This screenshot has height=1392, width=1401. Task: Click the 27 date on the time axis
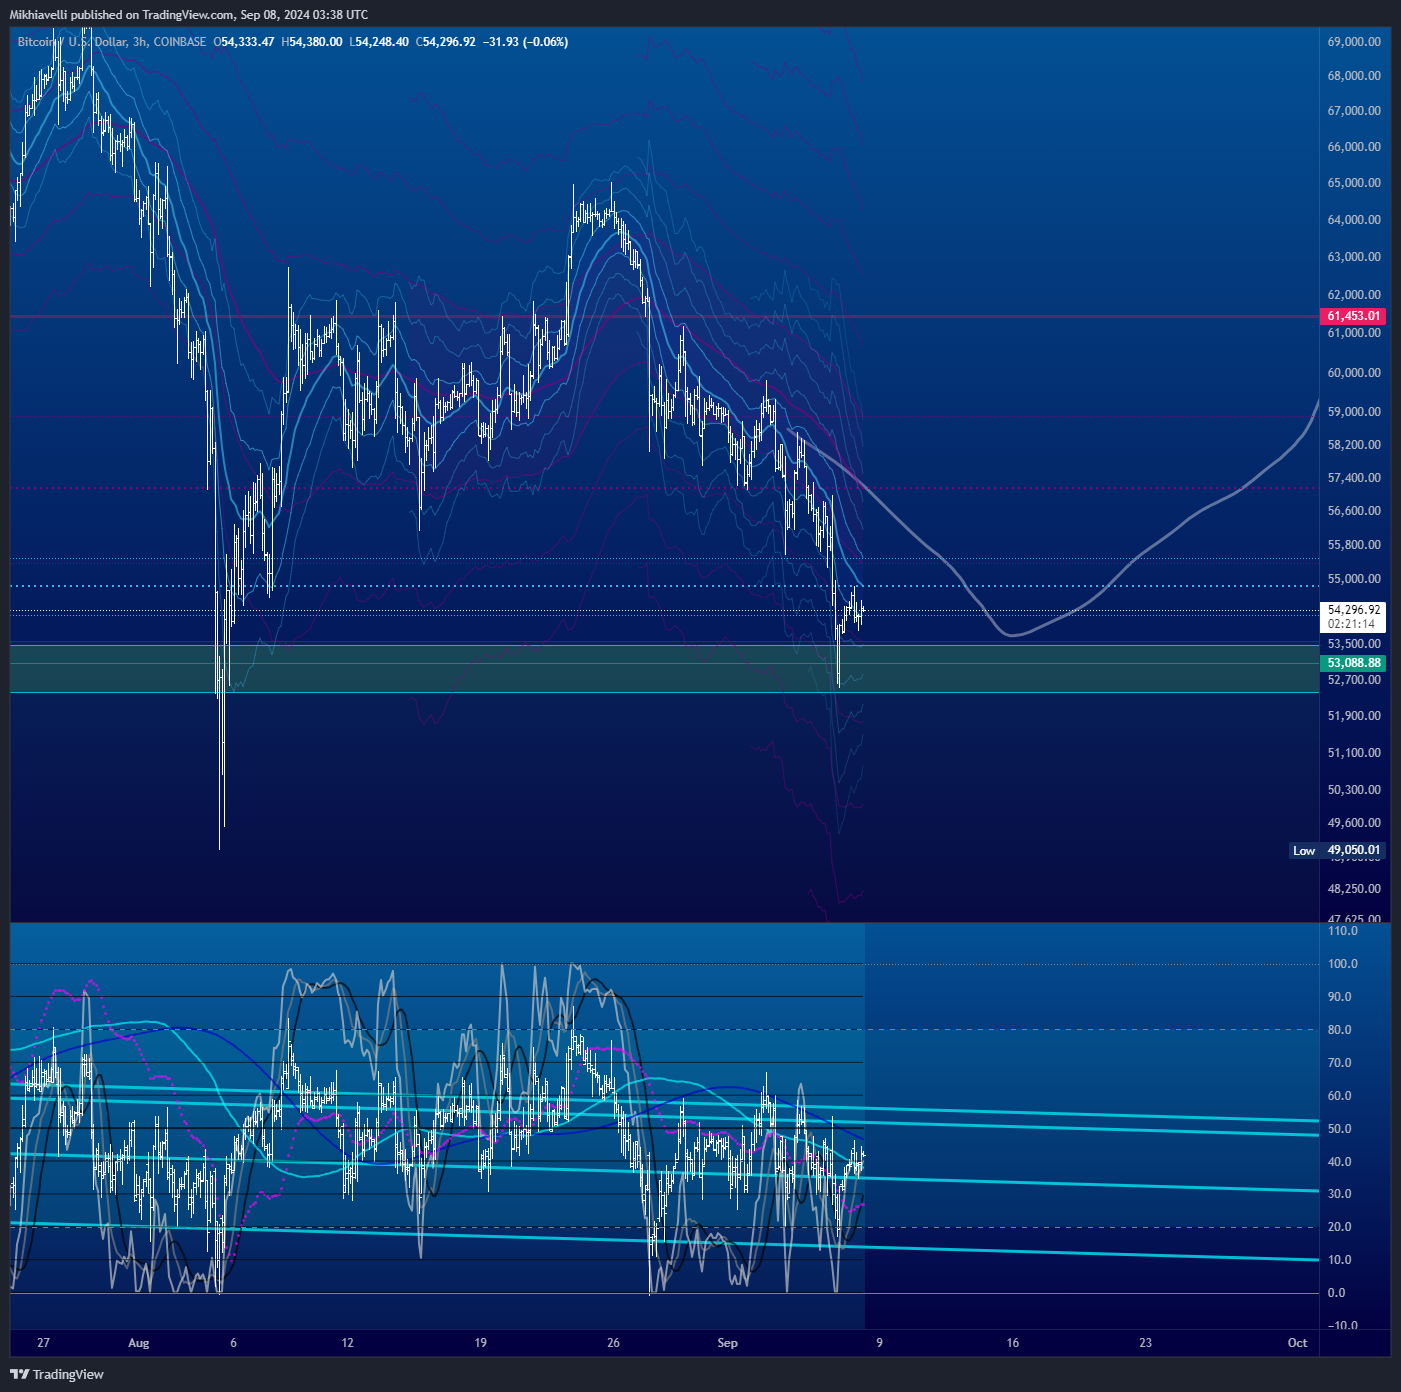coord(43,1343)
